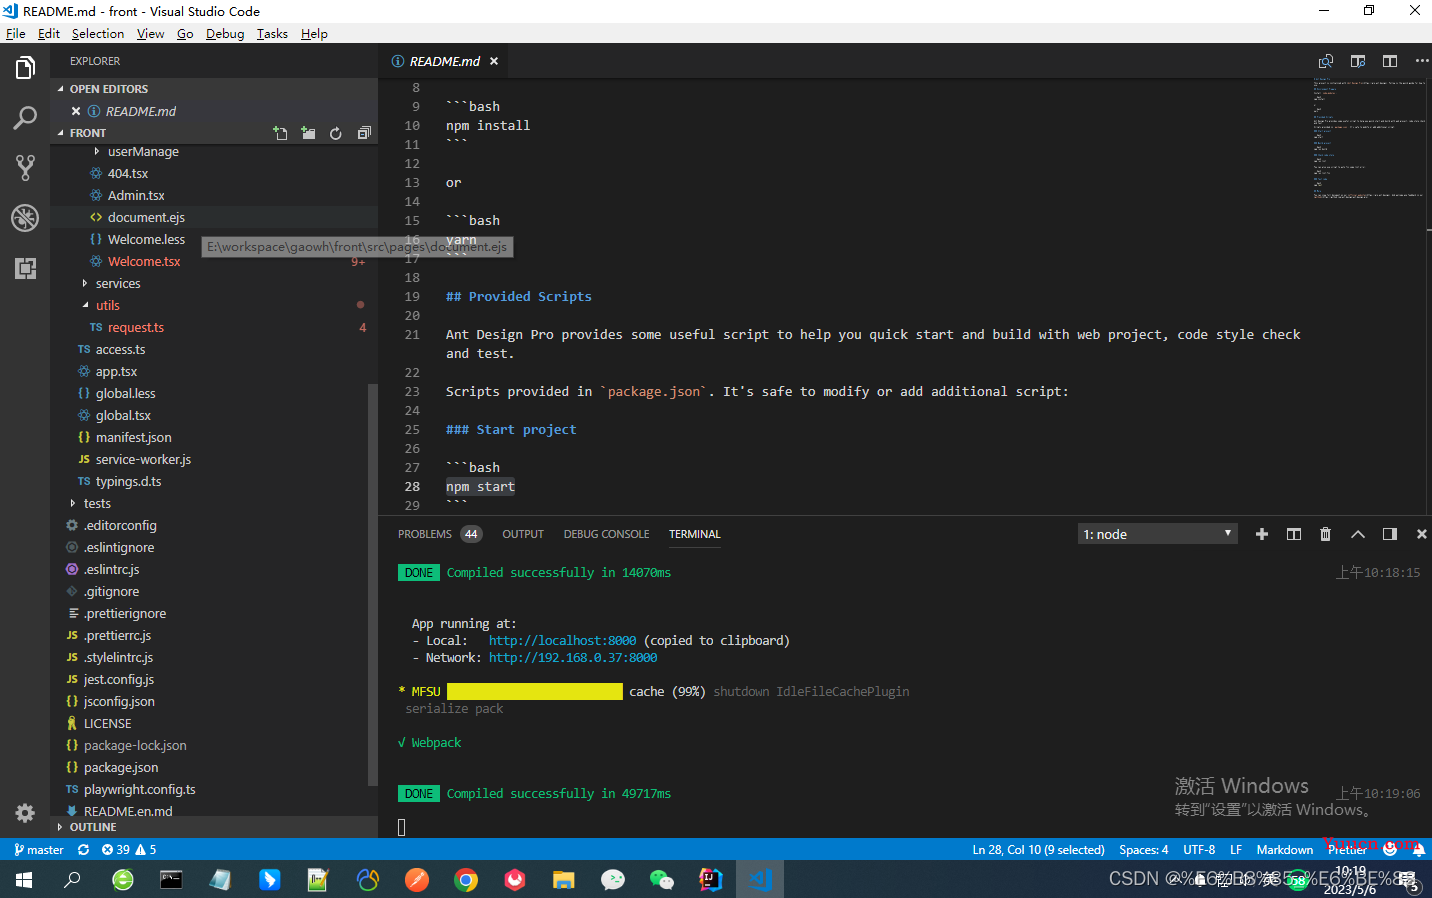1432x898 pixels.
Task: Open the File menu
Action: pyautogui.click(x=15, y=33)
